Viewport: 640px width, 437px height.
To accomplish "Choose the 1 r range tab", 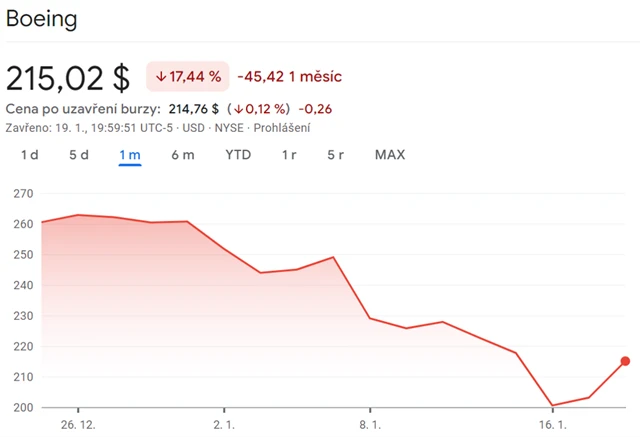I will (x=289, y=154).
